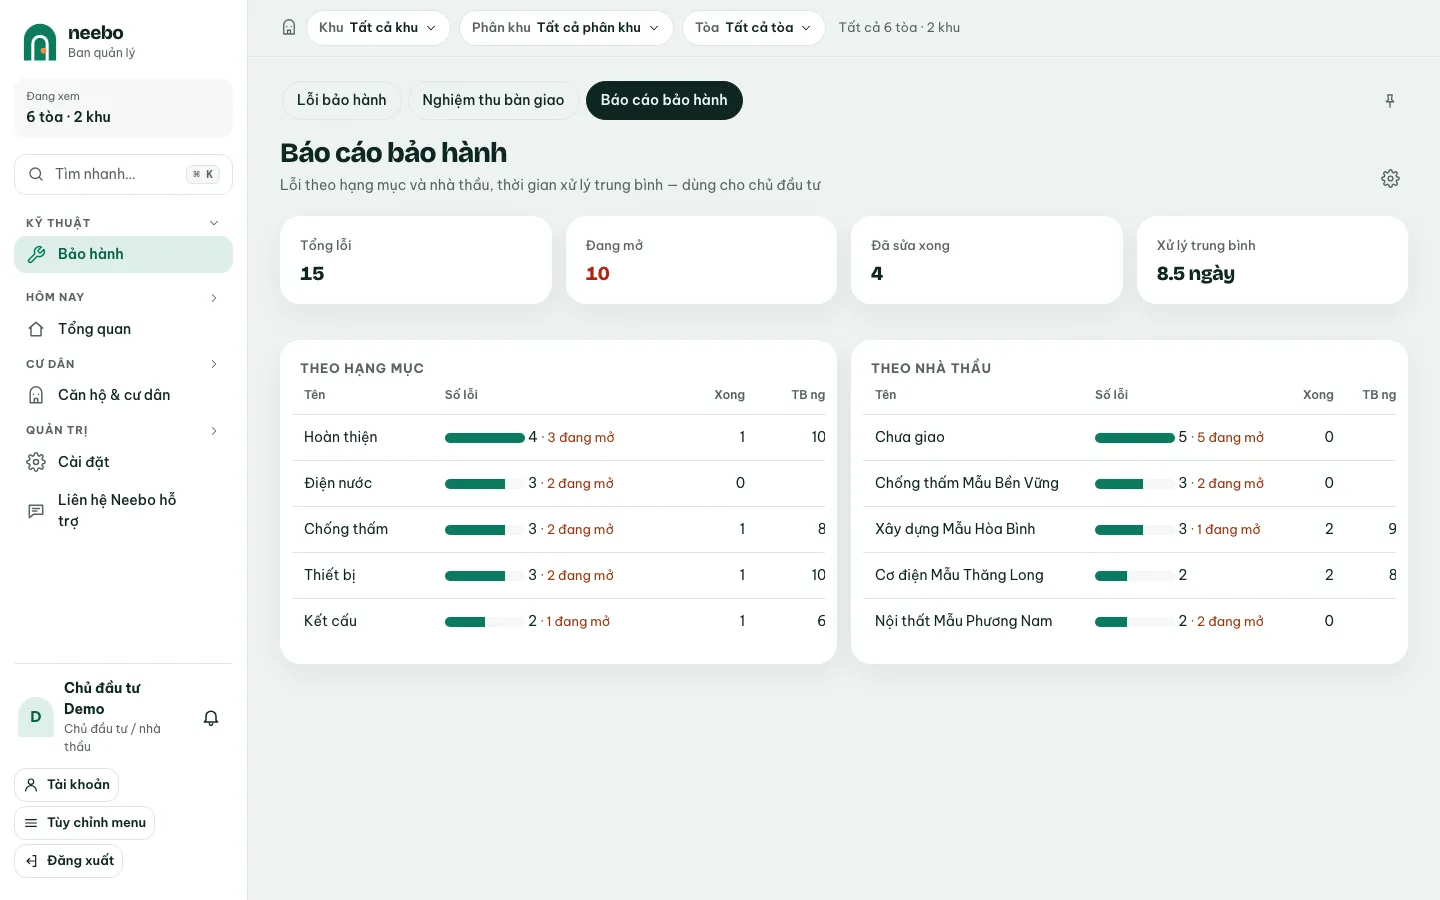Click the Điện nước row name
1440x900 pixels.
338,483
